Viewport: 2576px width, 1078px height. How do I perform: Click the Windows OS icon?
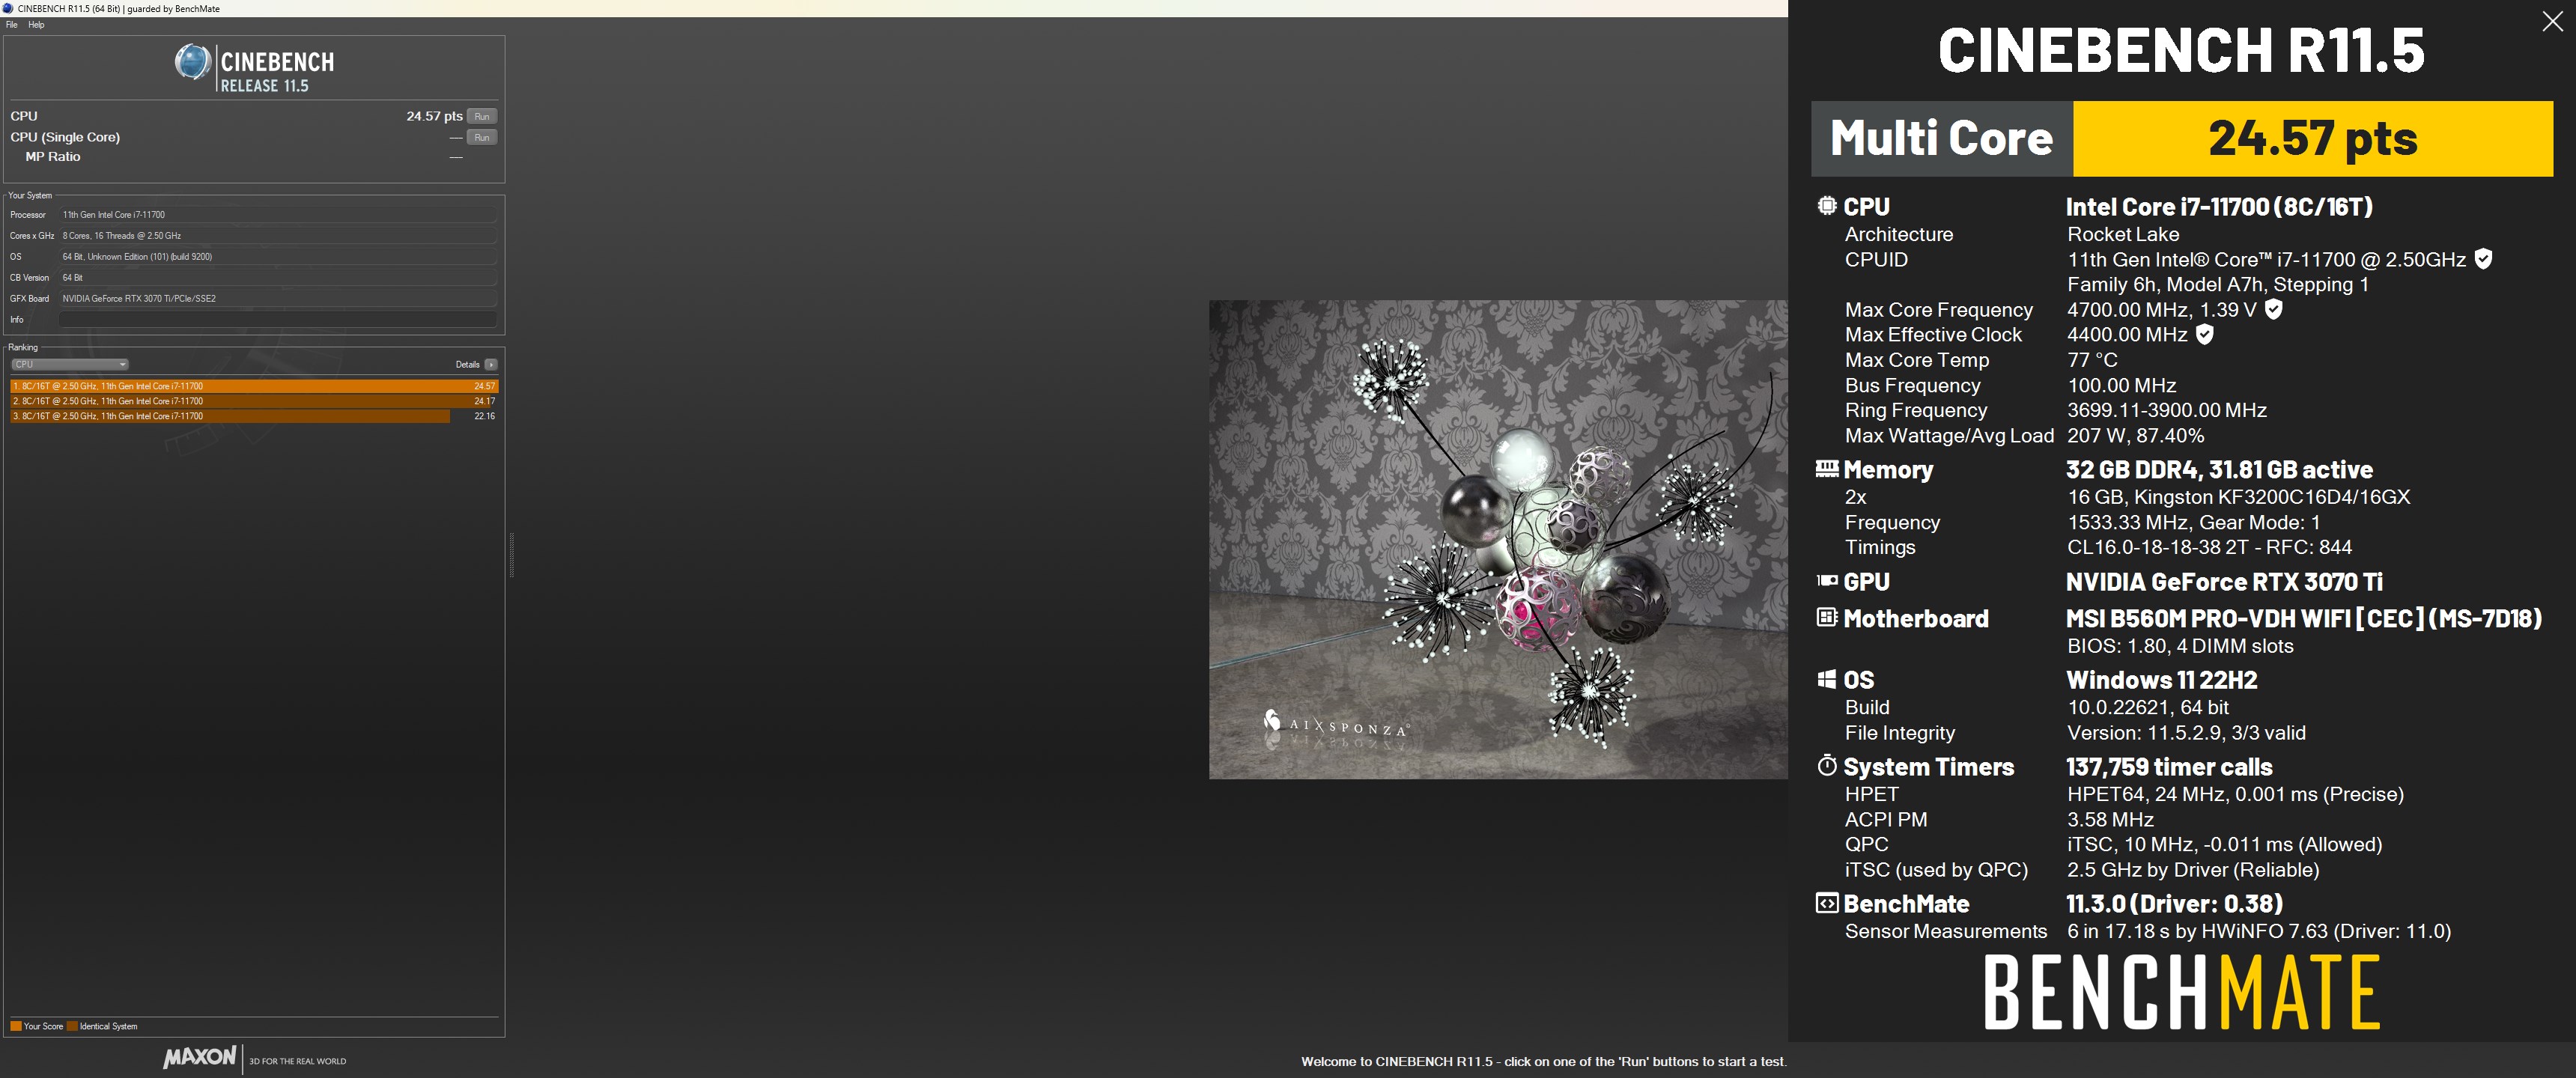[1827, 679]
